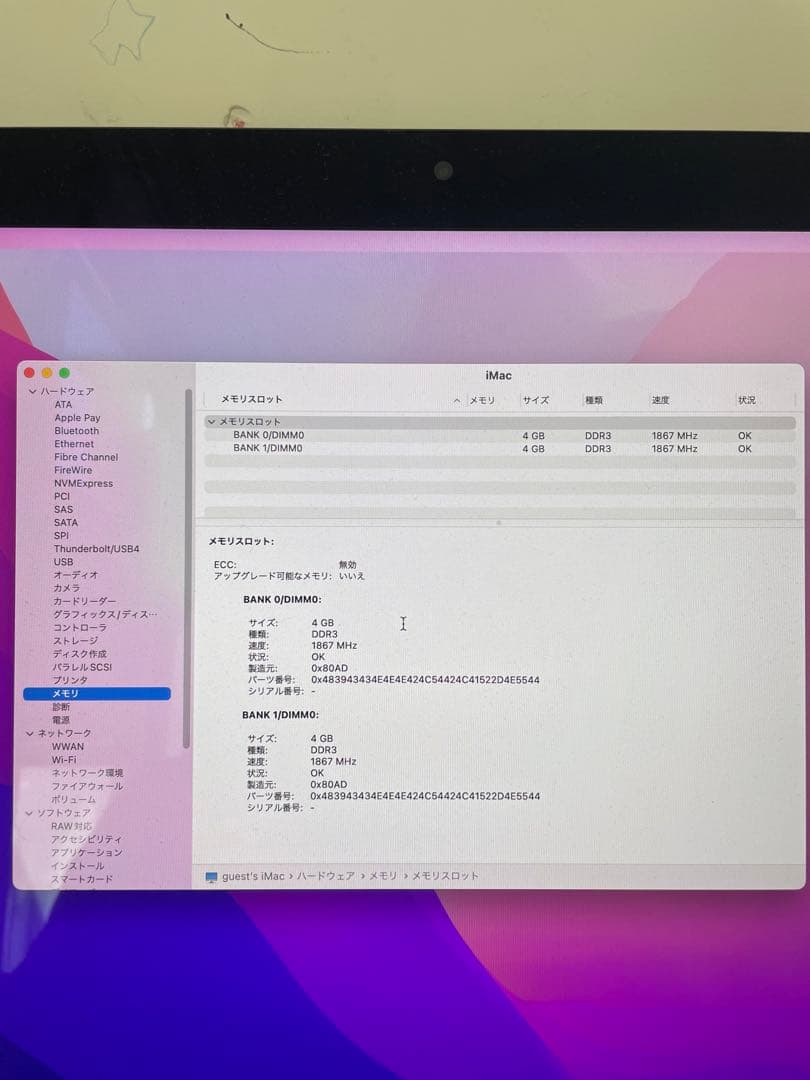Viewport: 810px width, 1080px height.
Task: Sort memory slots by サイズ column
Action: pyautogui.click(x=536, y=399)
